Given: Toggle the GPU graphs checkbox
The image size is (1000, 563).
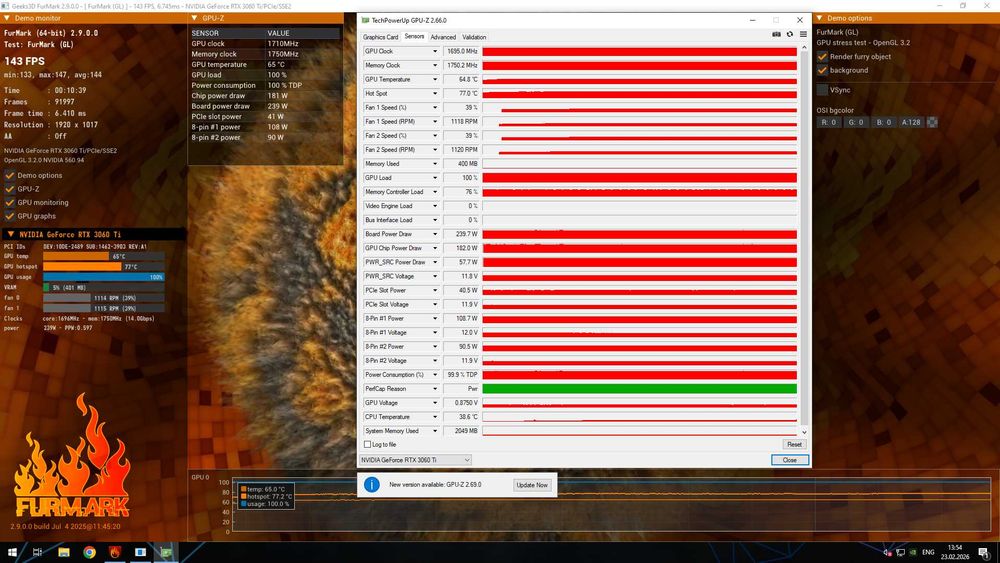Looking at the screenshot, I should 10,216.
